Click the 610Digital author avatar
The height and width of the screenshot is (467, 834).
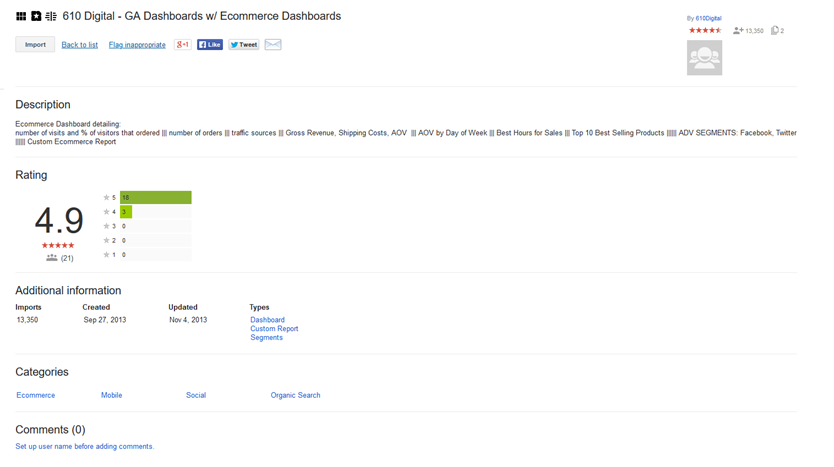pyautogui.click(x=704, y=59)
